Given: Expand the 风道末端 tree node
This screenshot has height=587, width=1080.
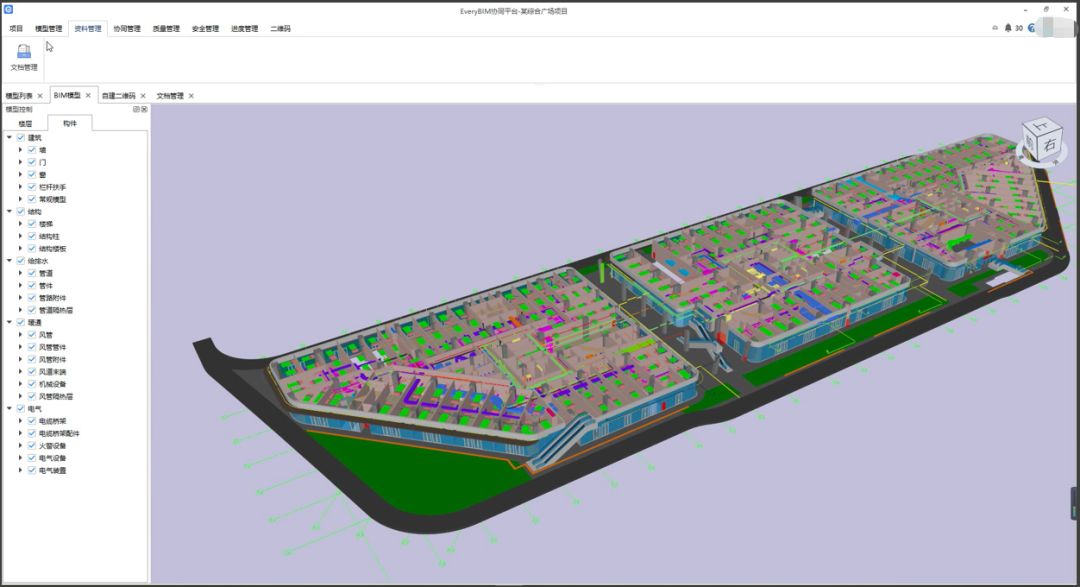Looking at the screenshot, I should (x=21, y=372).
